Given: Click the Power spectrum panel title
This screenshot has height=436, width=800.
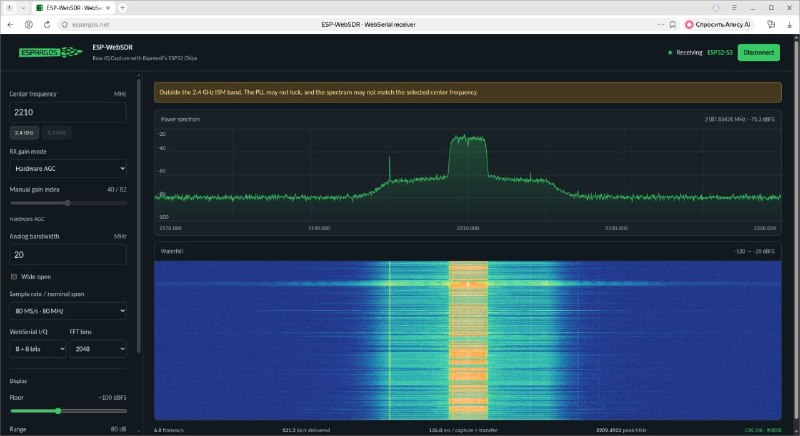Looking at the screenshot, I should pos(180,119).
